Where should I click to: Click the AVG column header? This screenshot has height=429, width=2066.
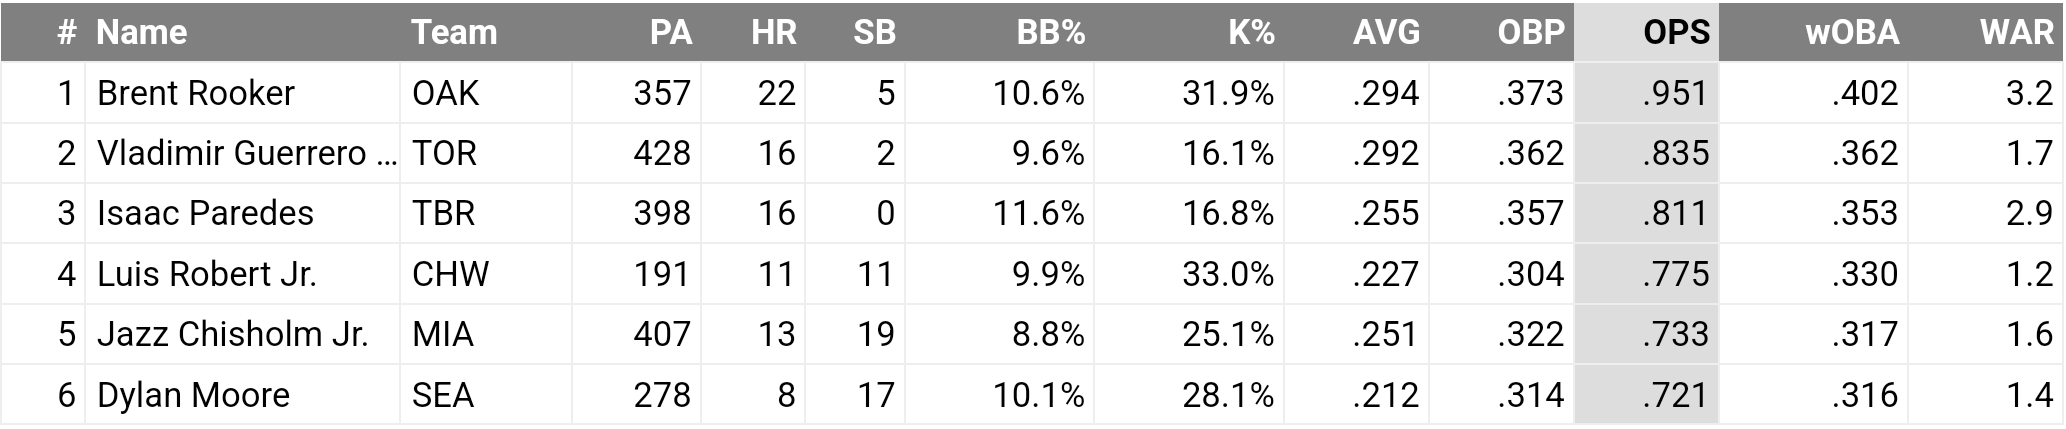click(x=1386, y=32)
